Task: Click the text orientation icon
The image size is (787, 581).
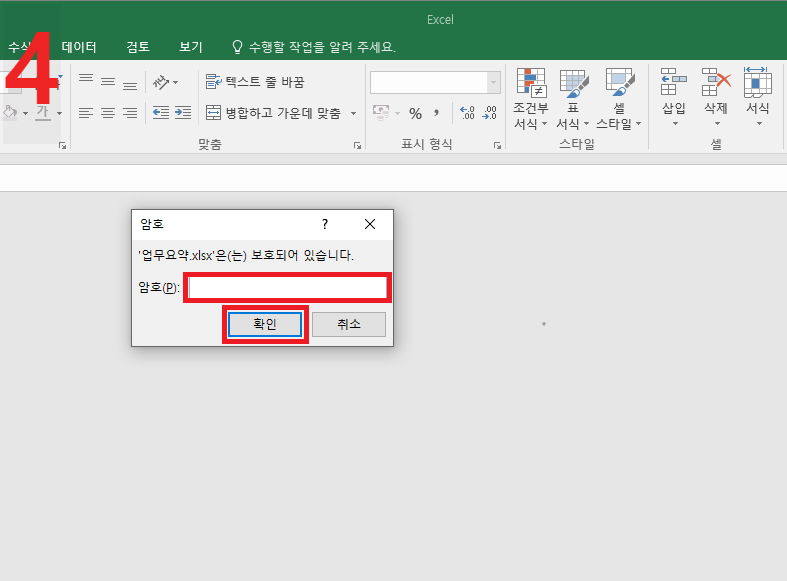Action: tap(161, 82)
